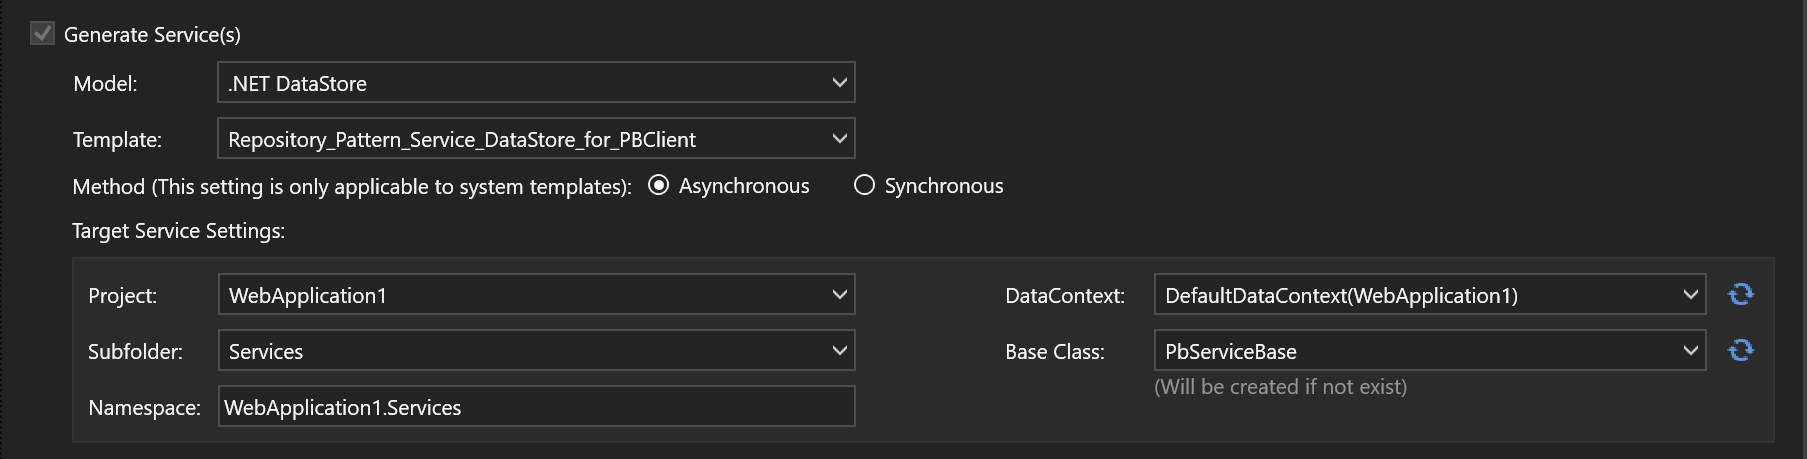Image resolution: width=1807 pixels, height=459 pixels.
Task: Click the Target Service Settings heading
Action: tap(178, 231)
